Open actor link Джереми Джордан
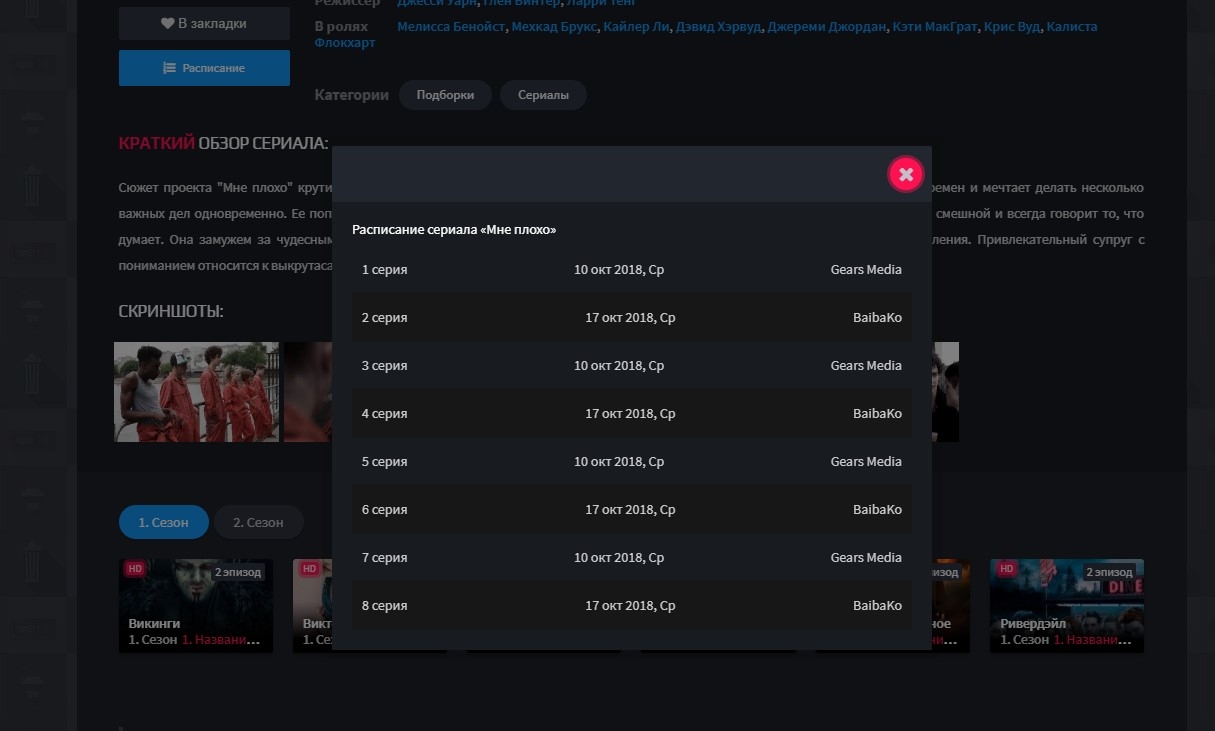 827,26
